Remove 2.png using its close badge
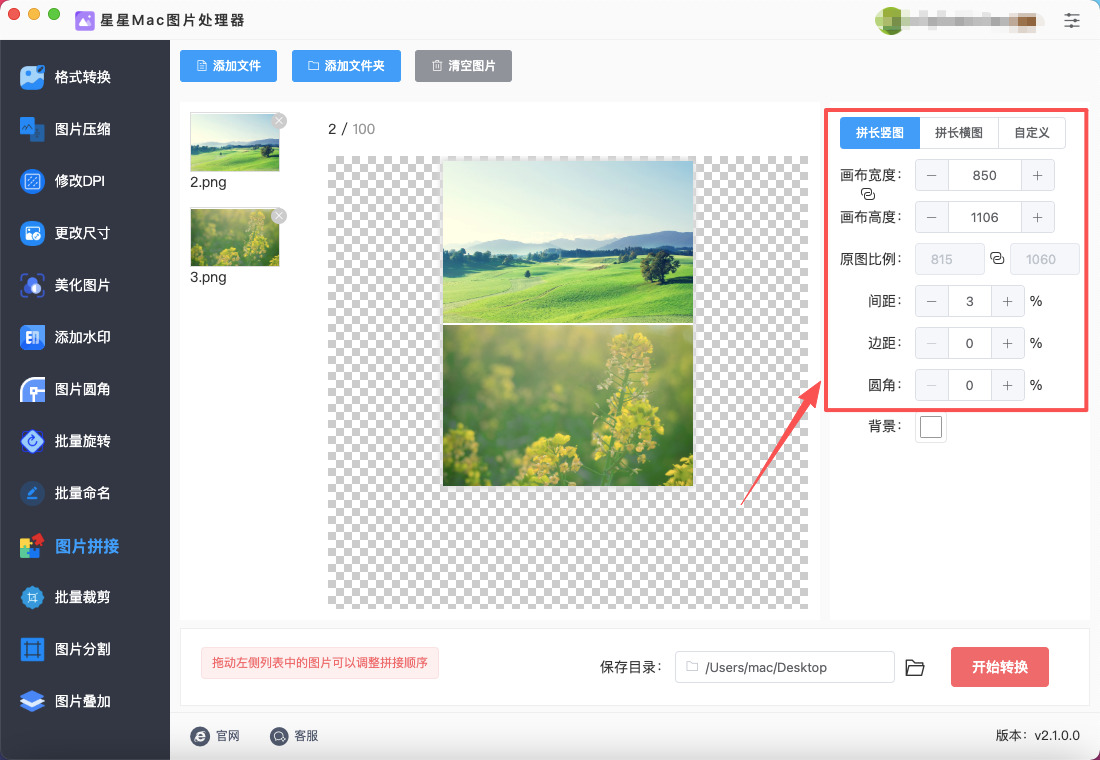Viewport: 1100px width, 760px height. point(279,121)
